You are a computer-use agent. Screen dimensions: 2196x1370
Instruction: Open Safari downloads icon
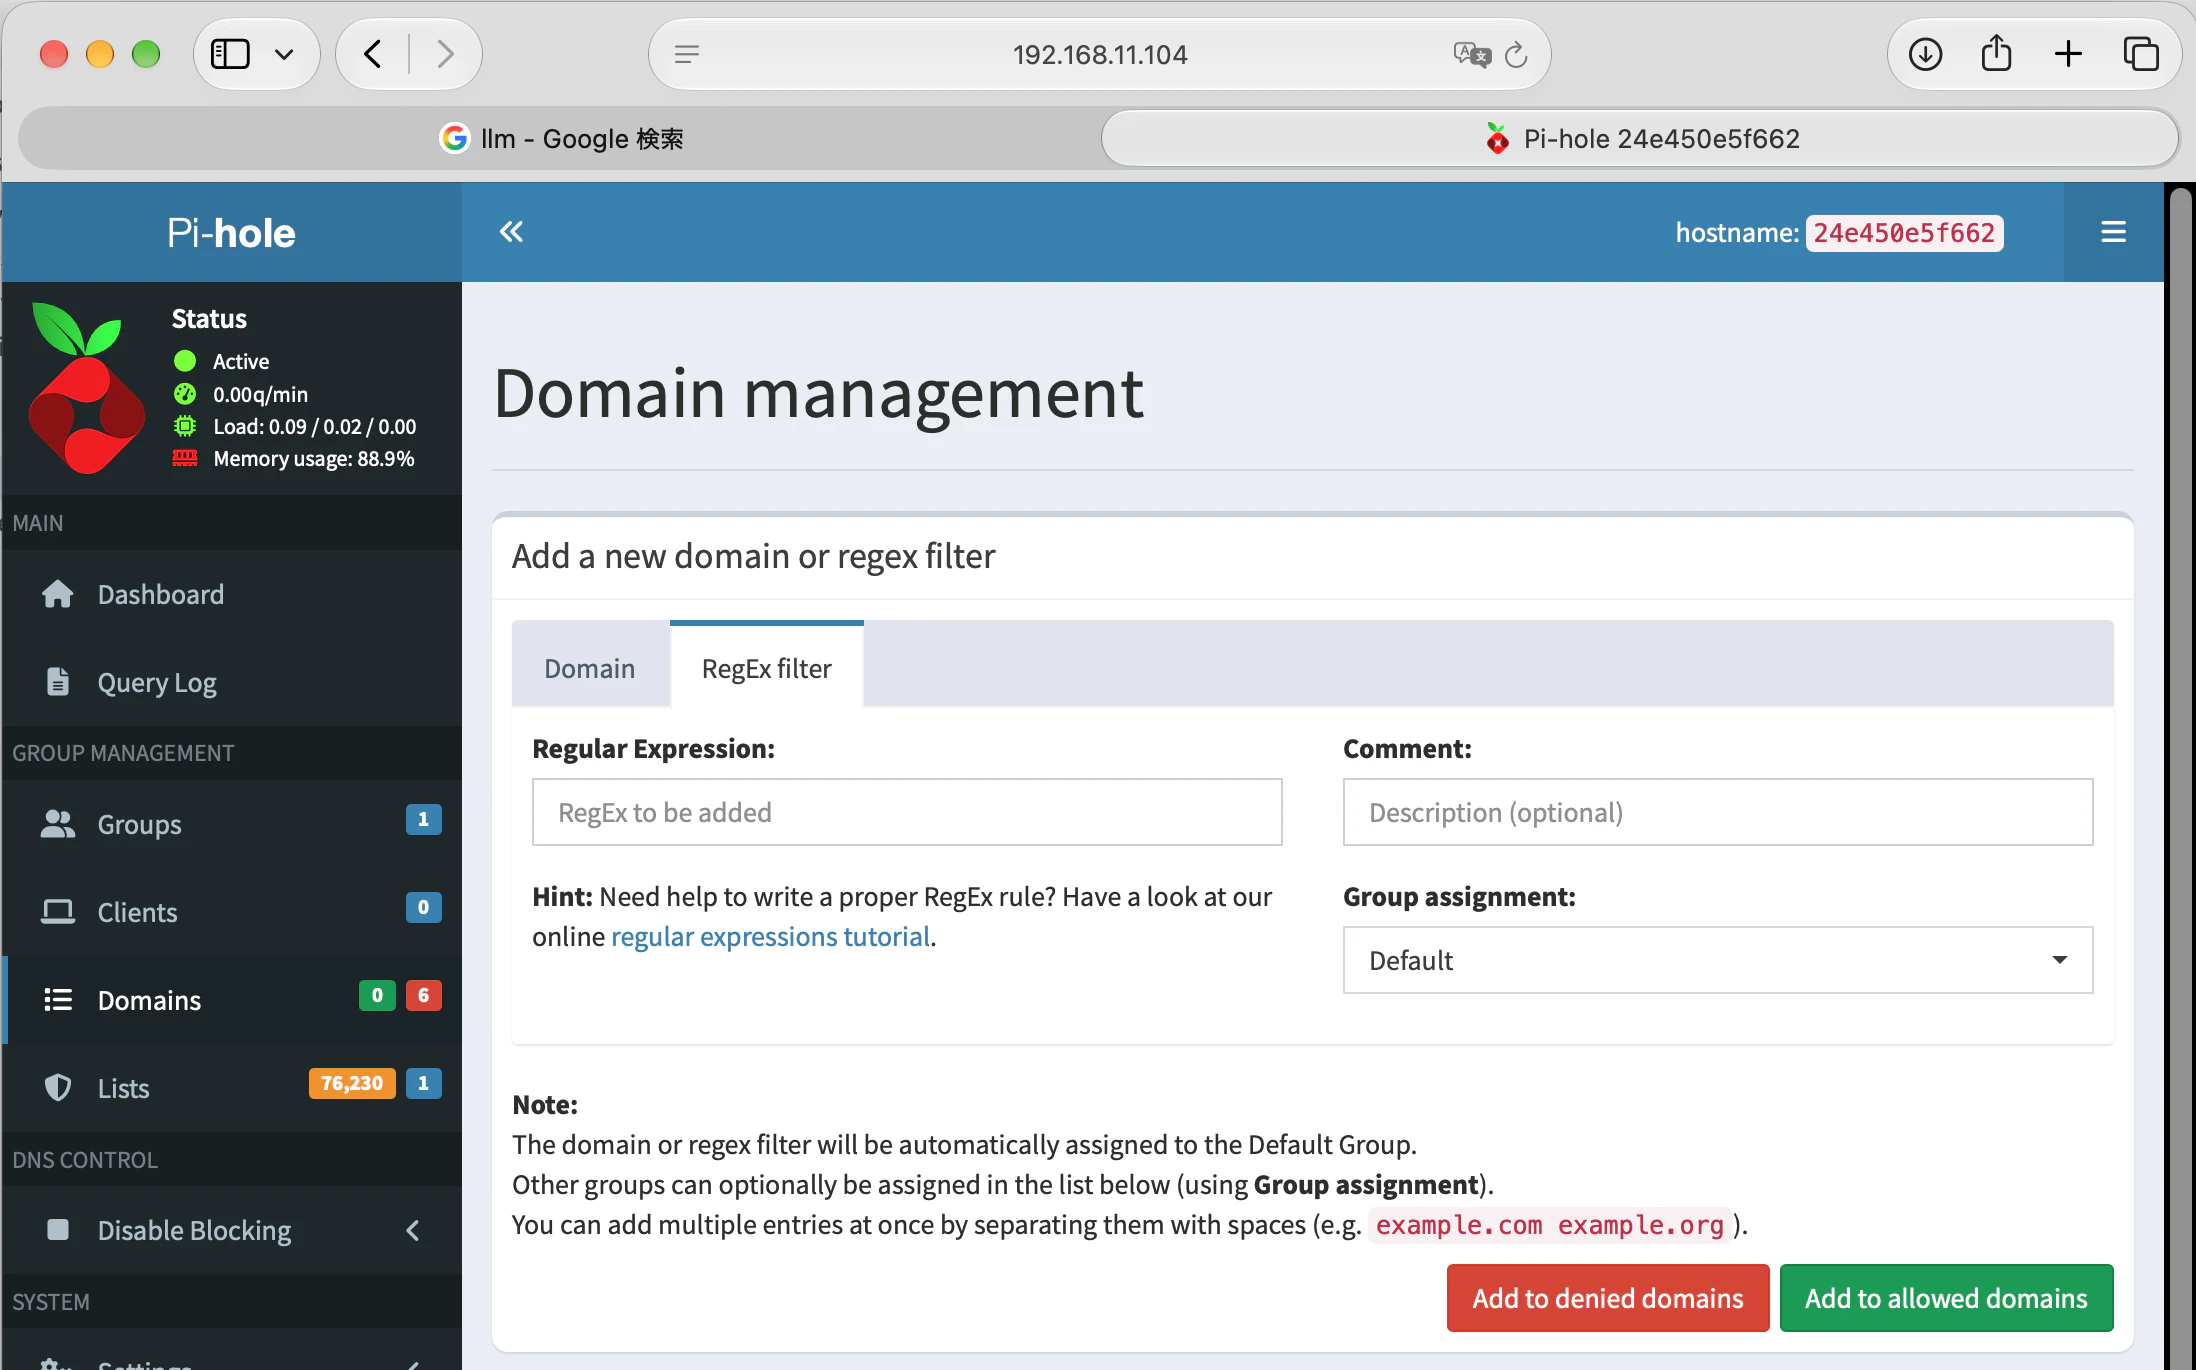click(1925, 54)
